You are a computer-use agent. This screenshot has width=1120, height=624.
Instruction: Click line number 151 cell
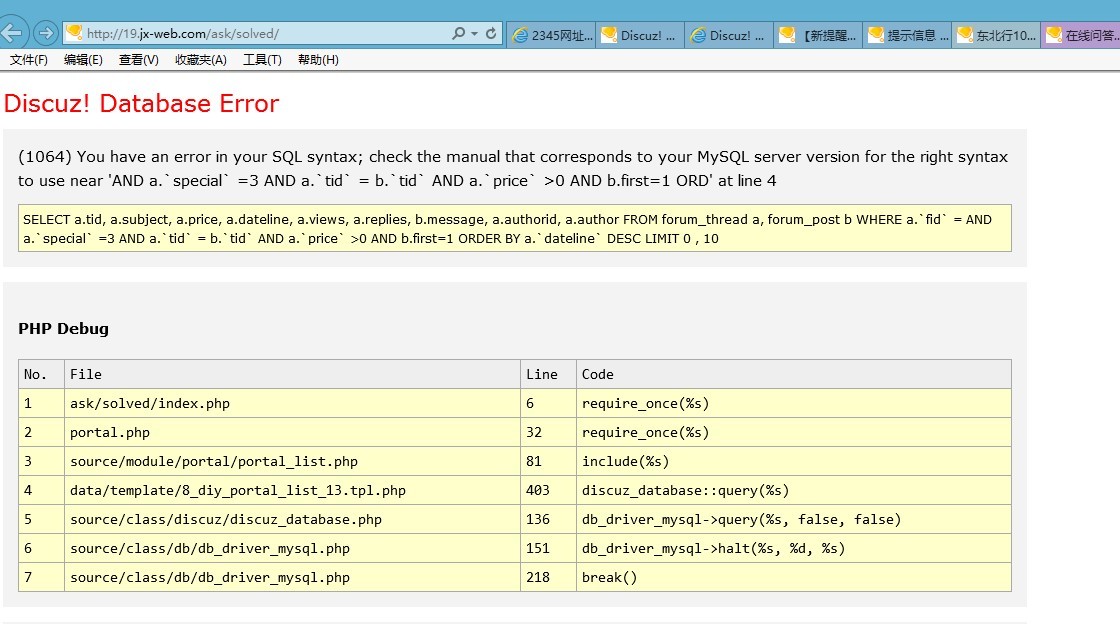coord(549,548)
